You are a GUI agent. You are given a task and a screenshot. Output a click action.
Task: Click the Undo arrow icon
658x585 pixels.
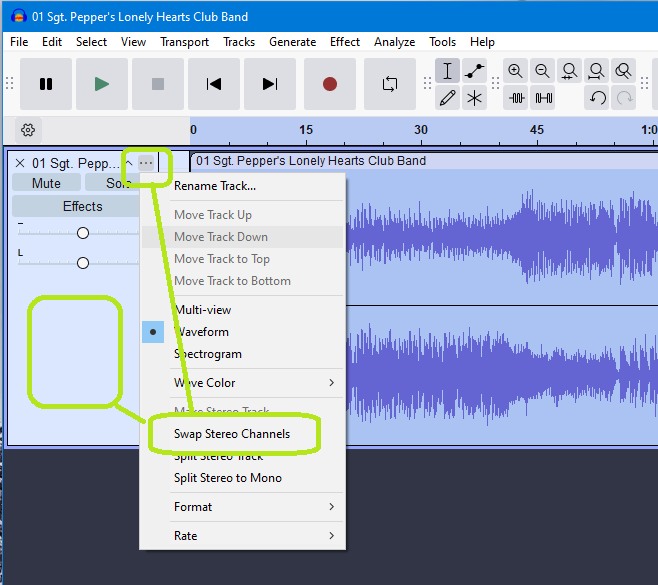[597, 98]
